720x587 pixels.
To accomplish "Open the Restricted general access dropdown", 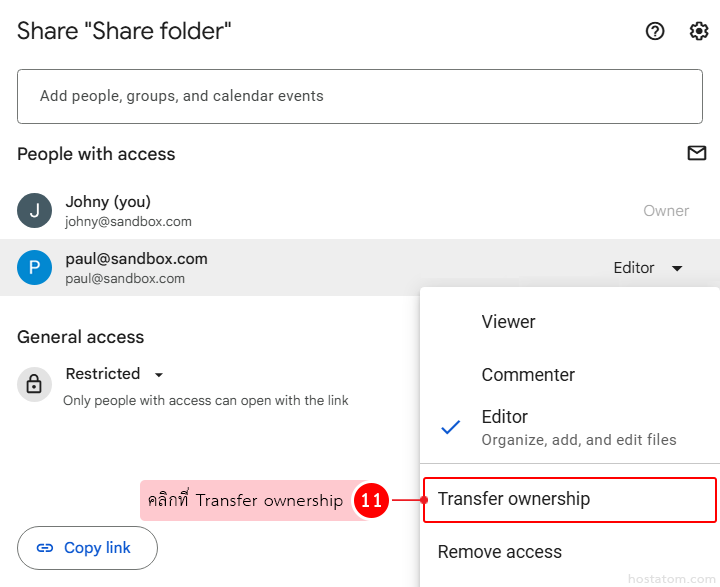I will coord(158,375).
